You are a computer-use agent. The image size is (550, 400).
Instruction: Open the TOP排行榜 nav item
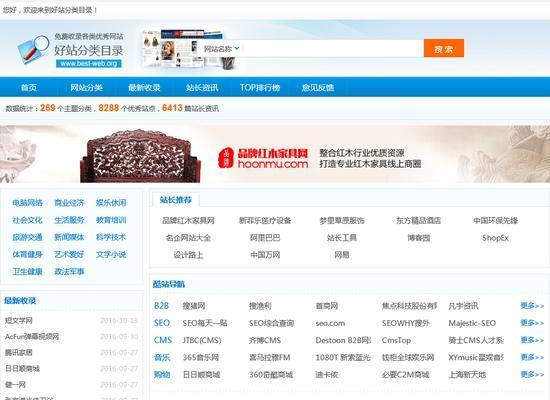click(260, 87)
